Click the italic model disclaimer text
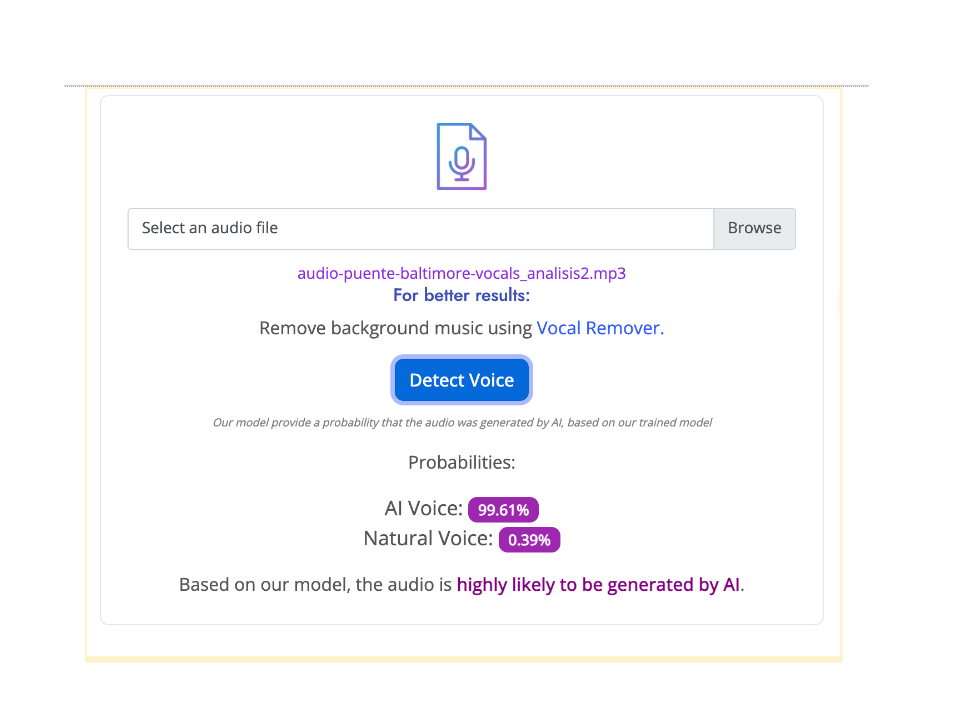 tap(462, 422)
